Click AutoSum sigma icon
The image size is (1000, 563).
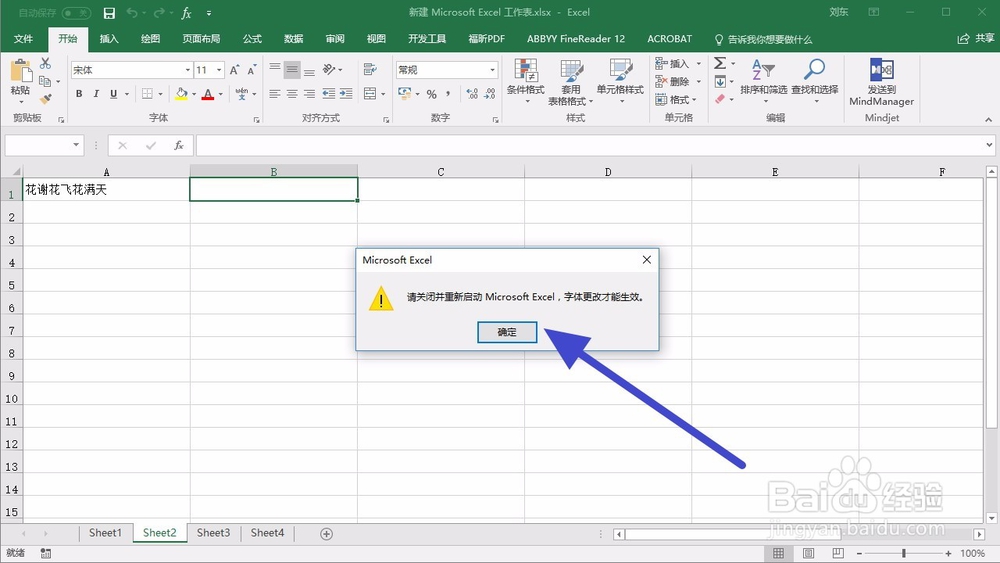(x=720, y=63)
